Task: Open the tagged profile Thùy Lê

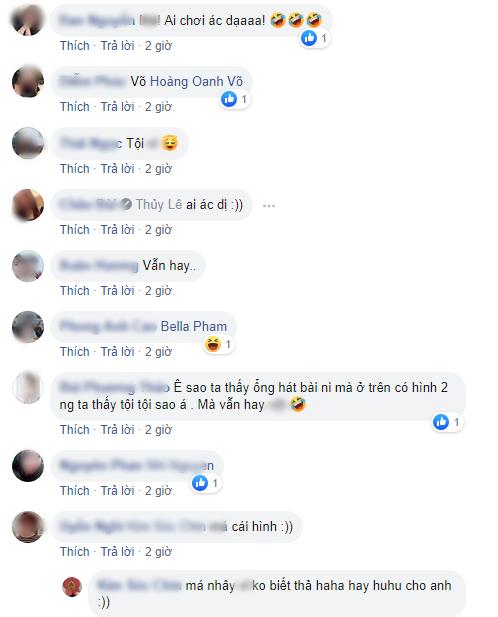Action: pyautogui.click(x=159, y=205)
